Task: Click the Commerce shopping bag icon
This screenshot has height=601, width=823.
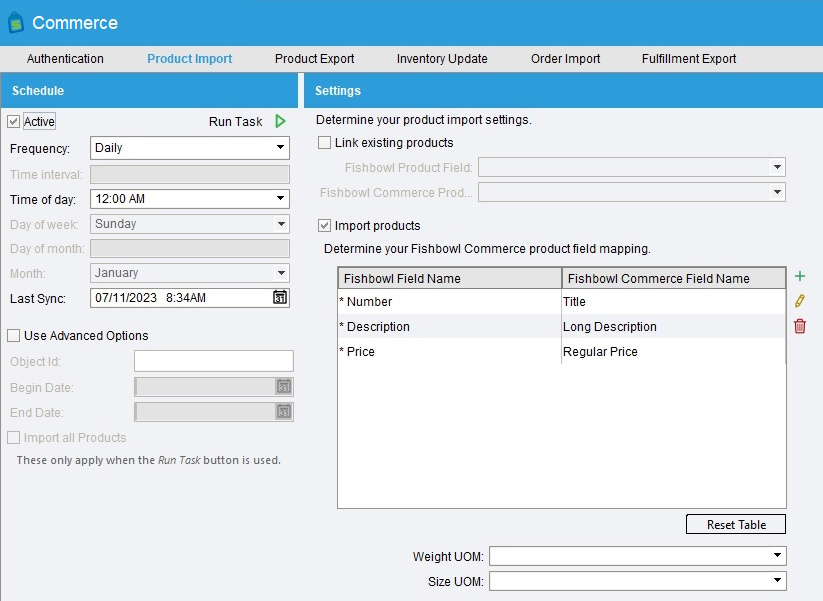Action: pyautogui.click(x=18, y=22)
